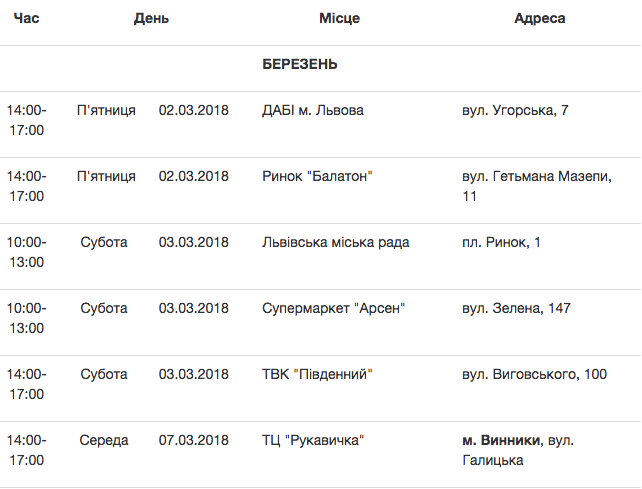Click the address "пл. Ринок, 1"
The image size is (642, 489).
501,242
